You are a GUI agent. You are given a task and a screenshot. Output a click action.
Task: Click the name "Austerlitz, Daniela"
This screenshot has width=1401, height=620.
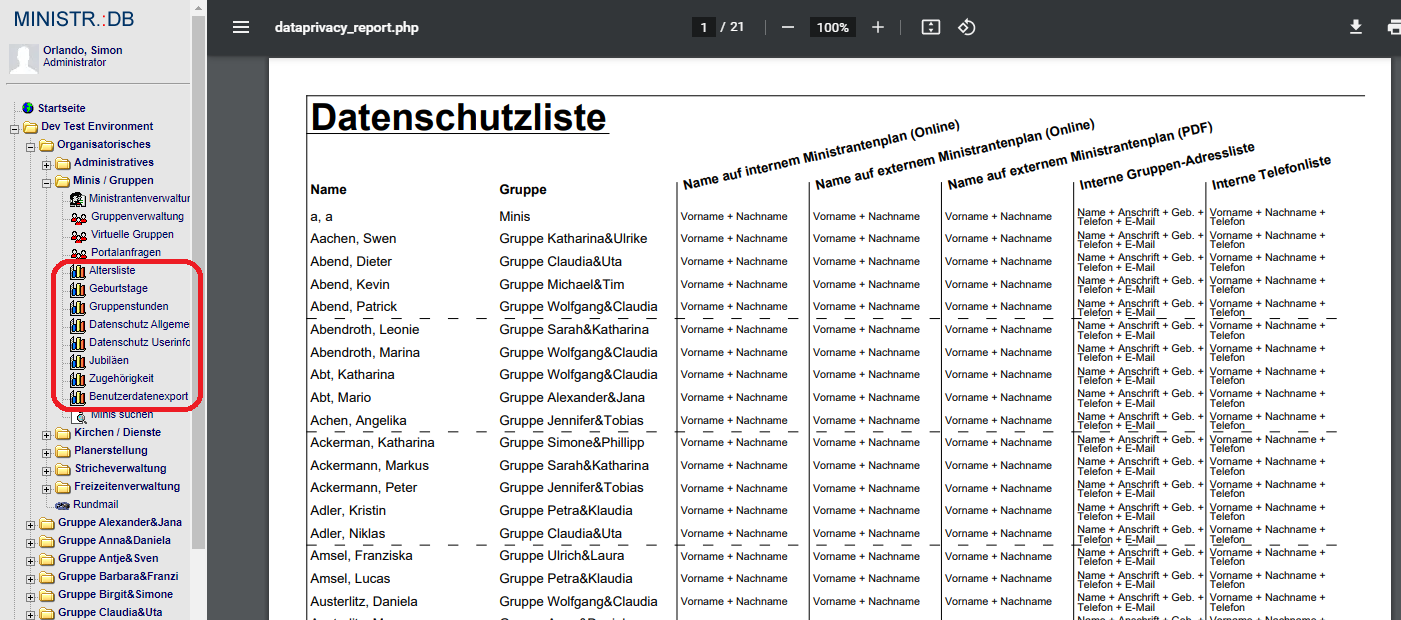pos(364,602)
